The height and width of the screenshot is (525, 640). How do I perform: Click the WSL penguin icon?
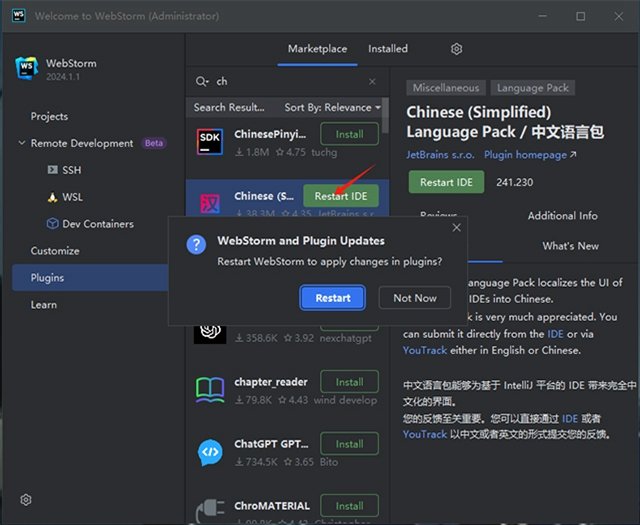[52, 197]
